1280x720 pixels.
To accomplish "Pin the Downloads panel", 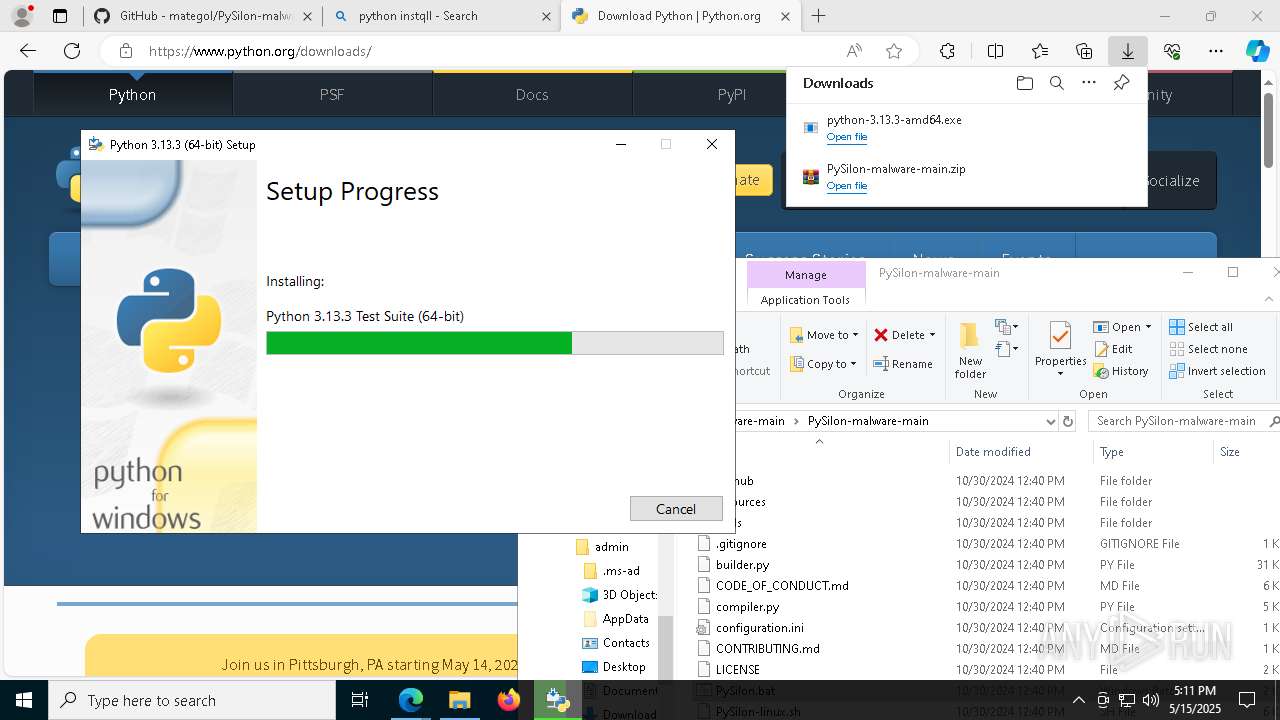I will tap(1121, 83).
